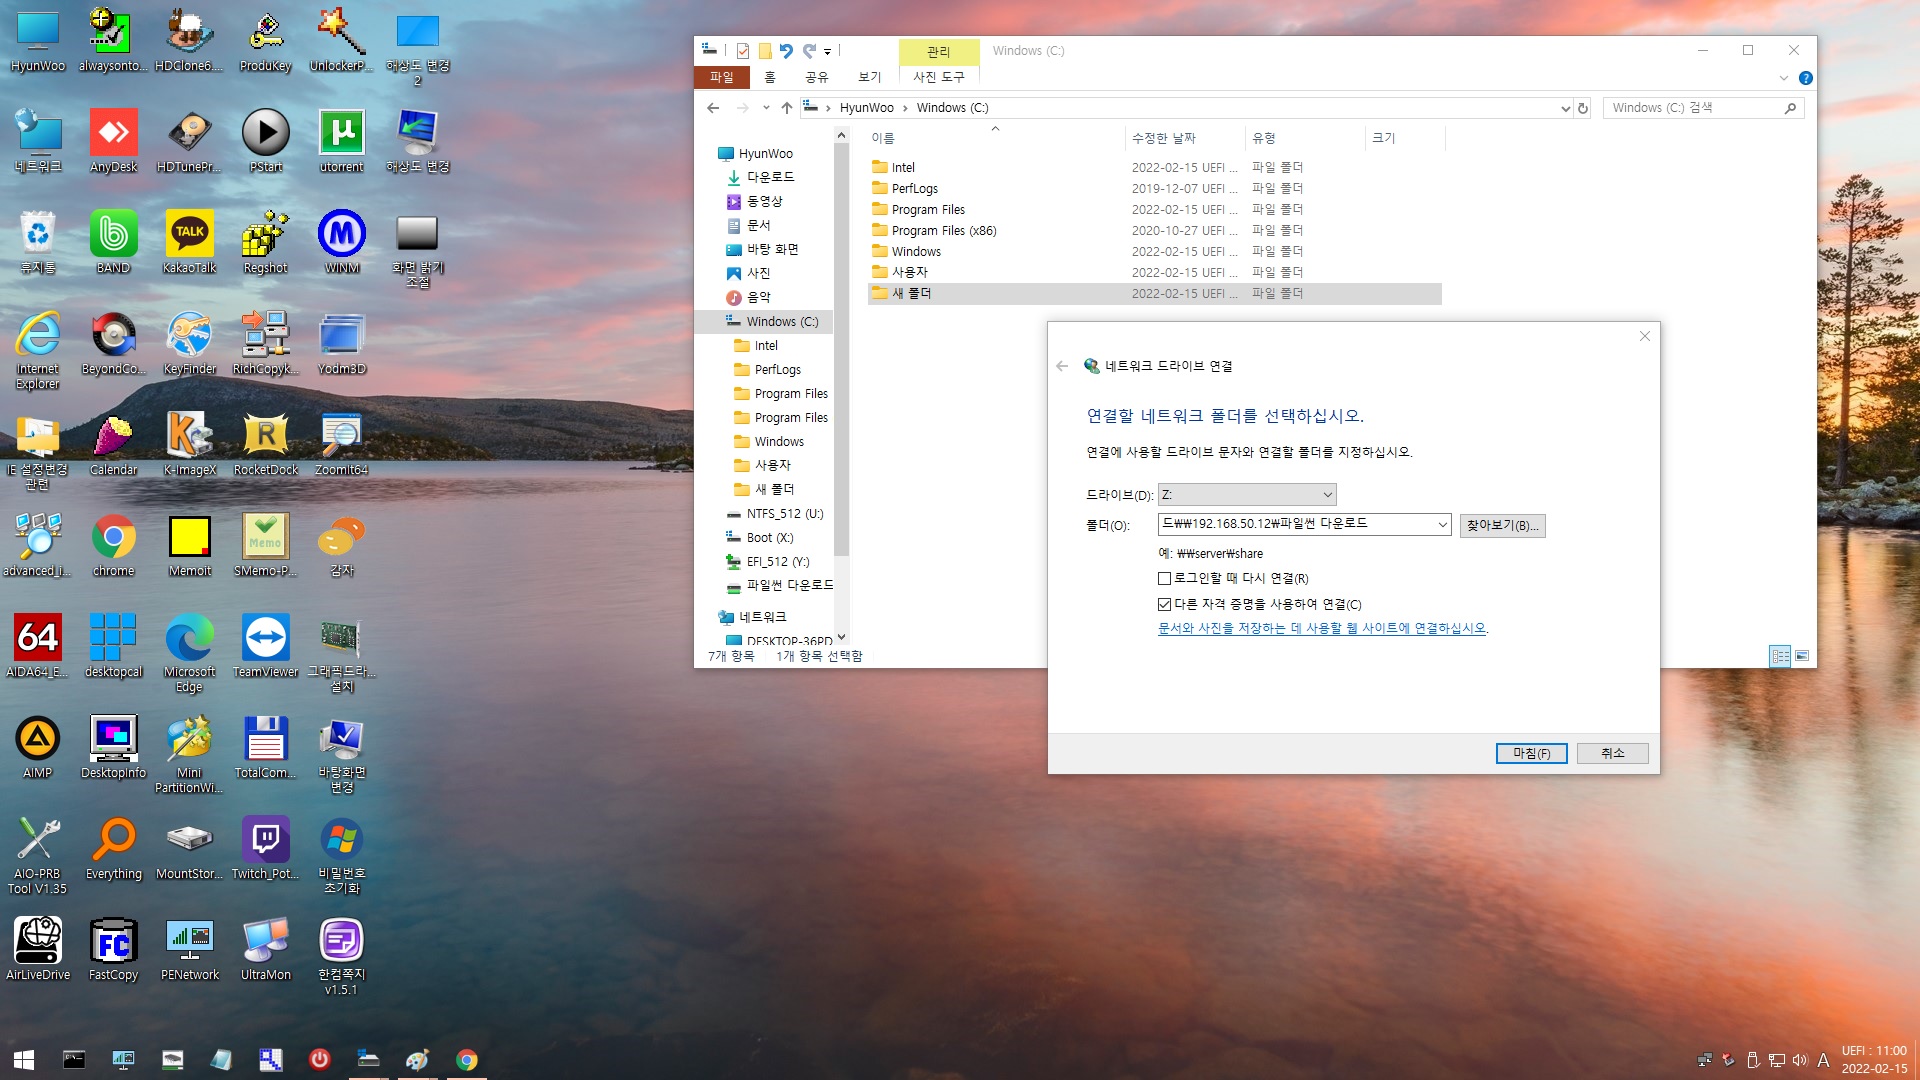Screen dimensions: 1920x1080
Task: Click the 관리 contextual tab
Action: coord(938,52)
